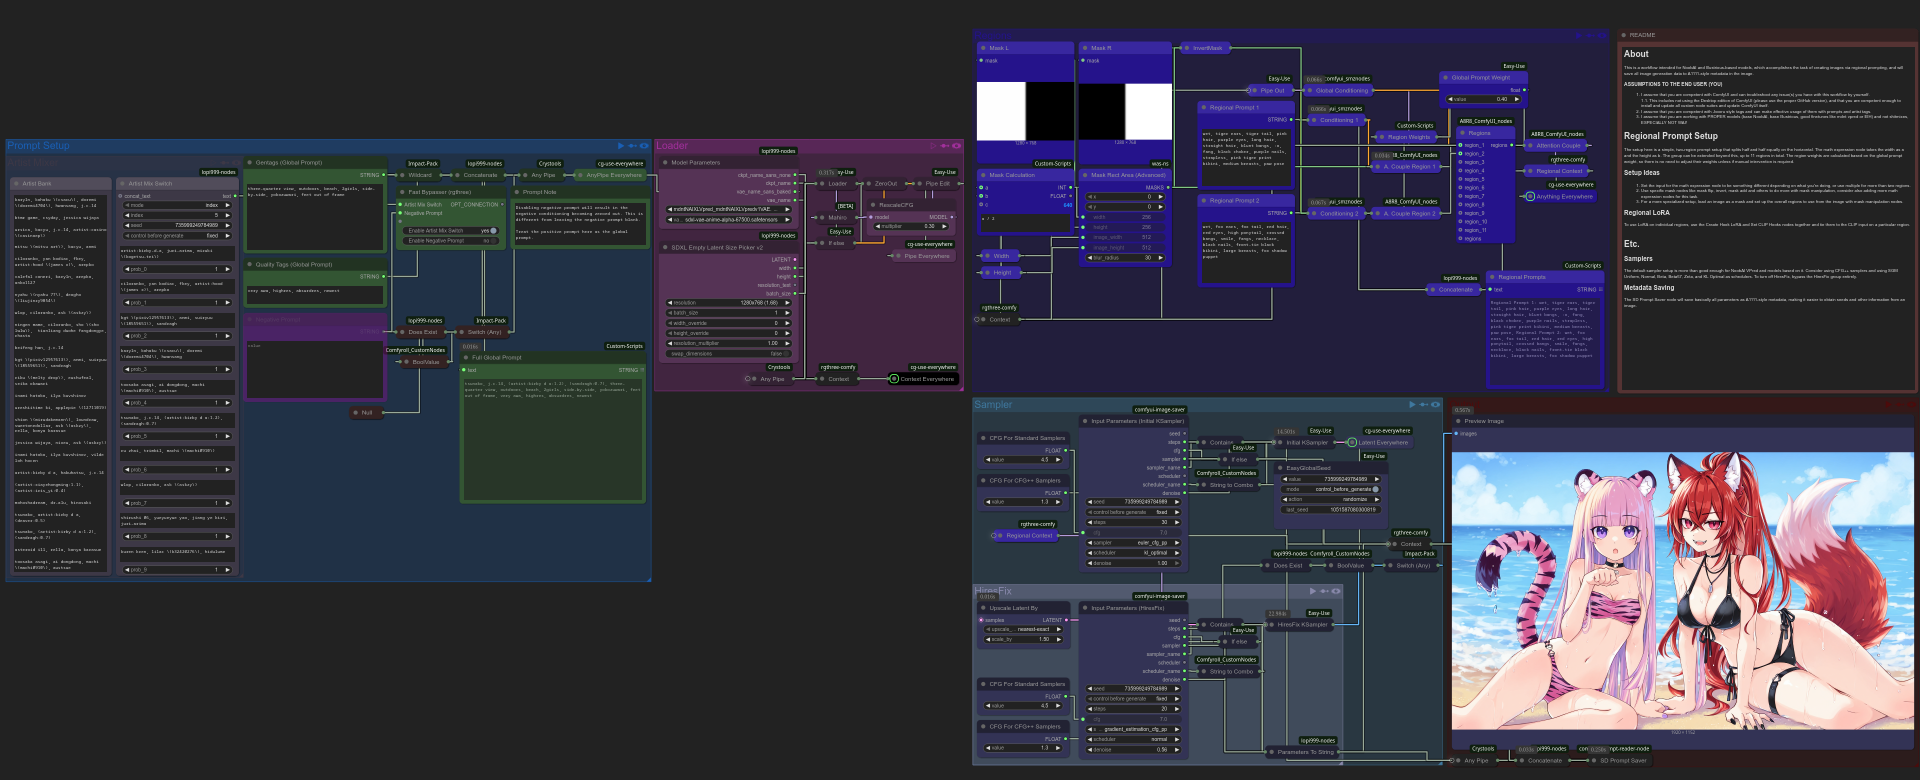Viewport: 1920px width, 780px height.
Task: Collapse the EasyGlobalSeed node via title dot
Action: (1281, 468)
